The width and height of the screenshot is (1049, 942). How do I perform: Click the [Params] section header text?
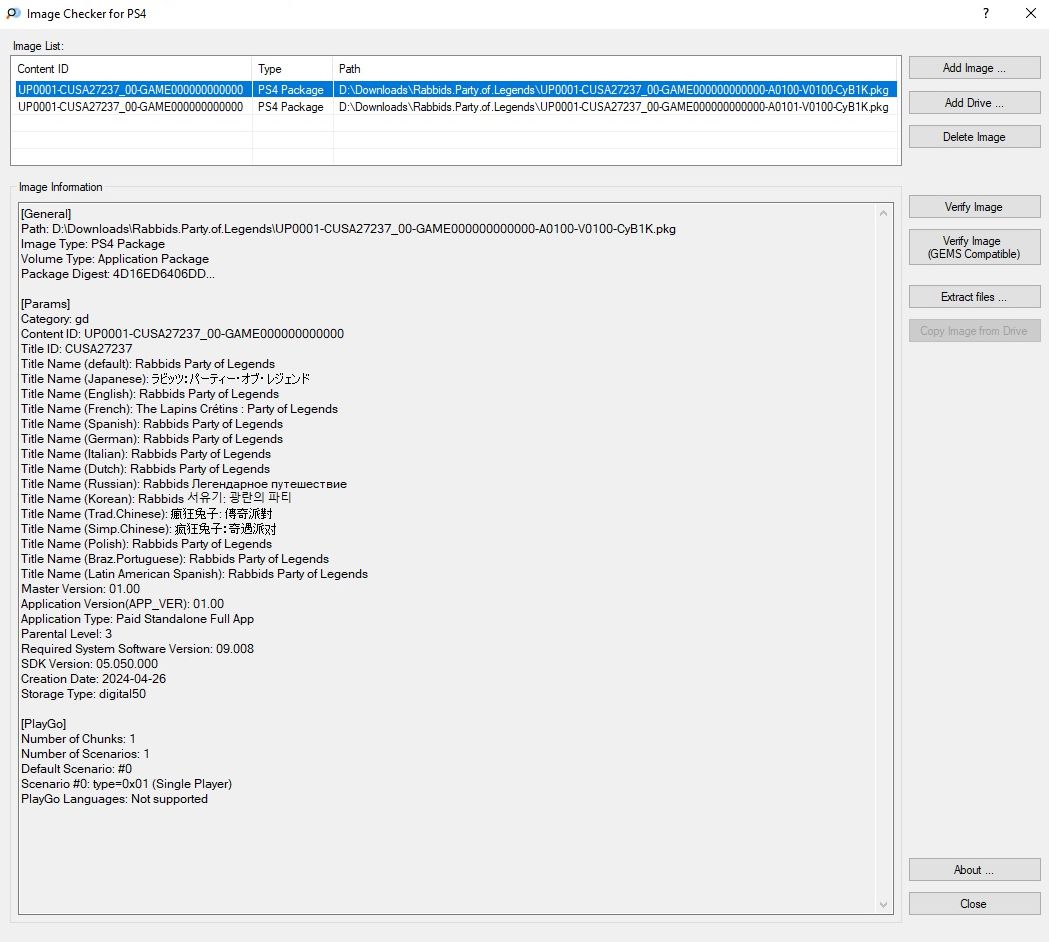[x=45, y=304]
